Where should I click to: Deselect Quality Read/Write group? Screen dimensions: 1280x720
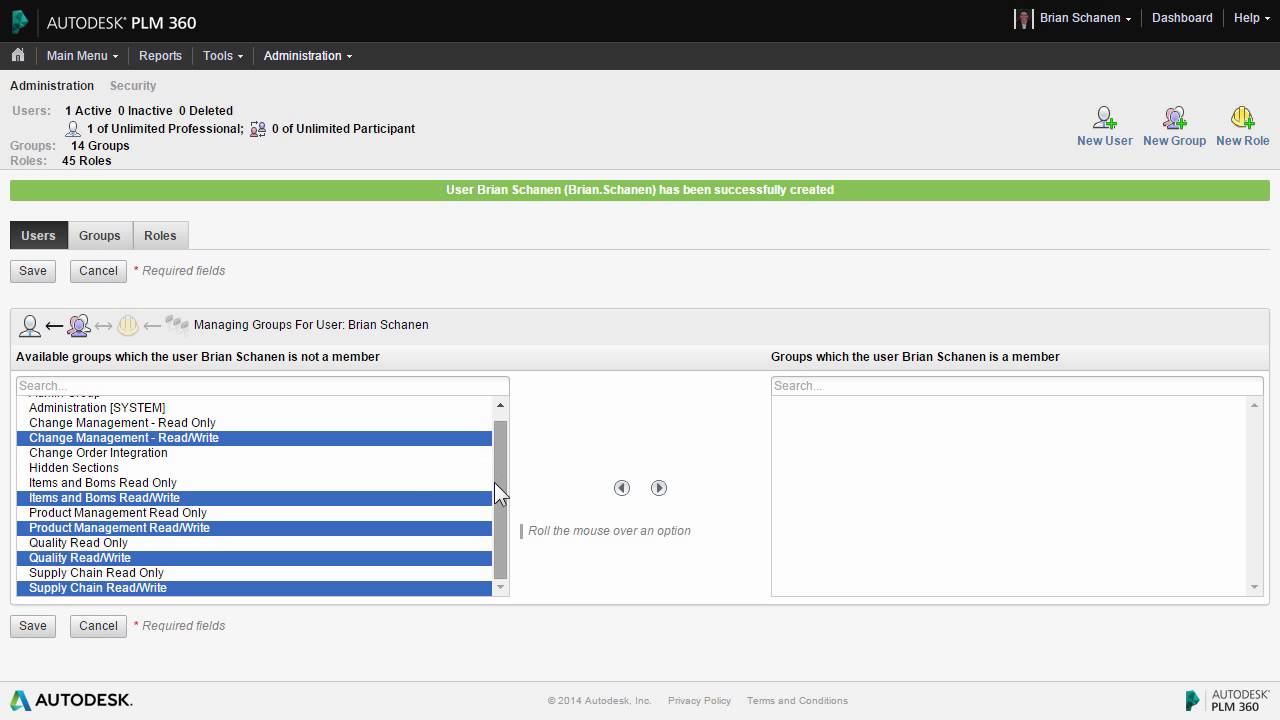[x=254, y=558]
